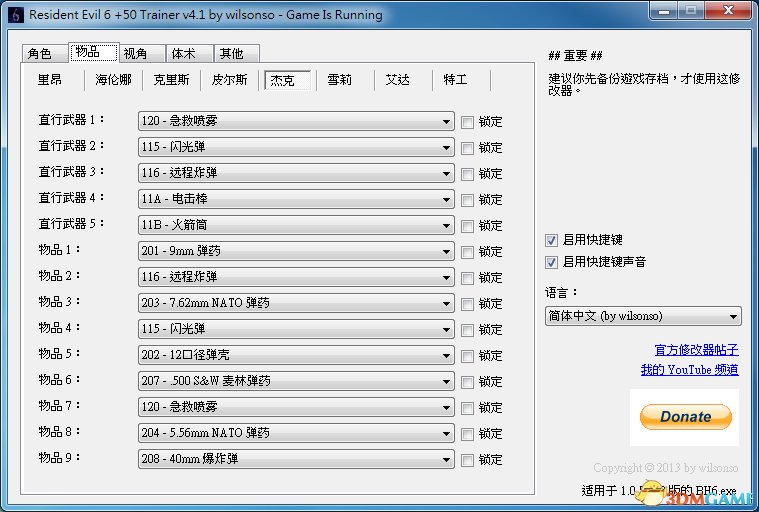759x512 pixels.
Task: Click the trainer app icon in title bar
Action: [x=15, y=15]
